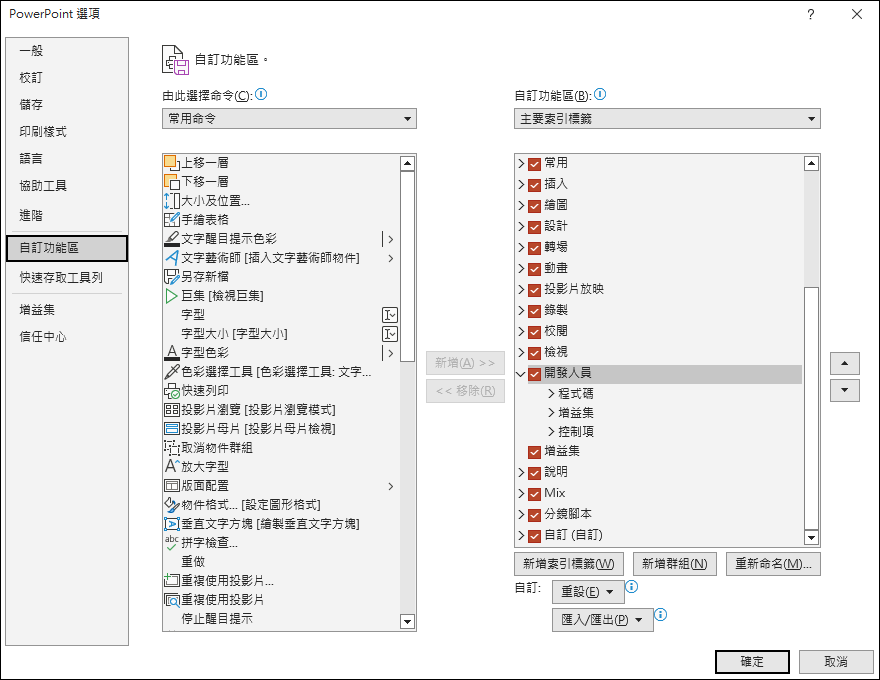
Task: Click info icon beside 自訂功能區(B)
Action: click(x=600, y=94)
